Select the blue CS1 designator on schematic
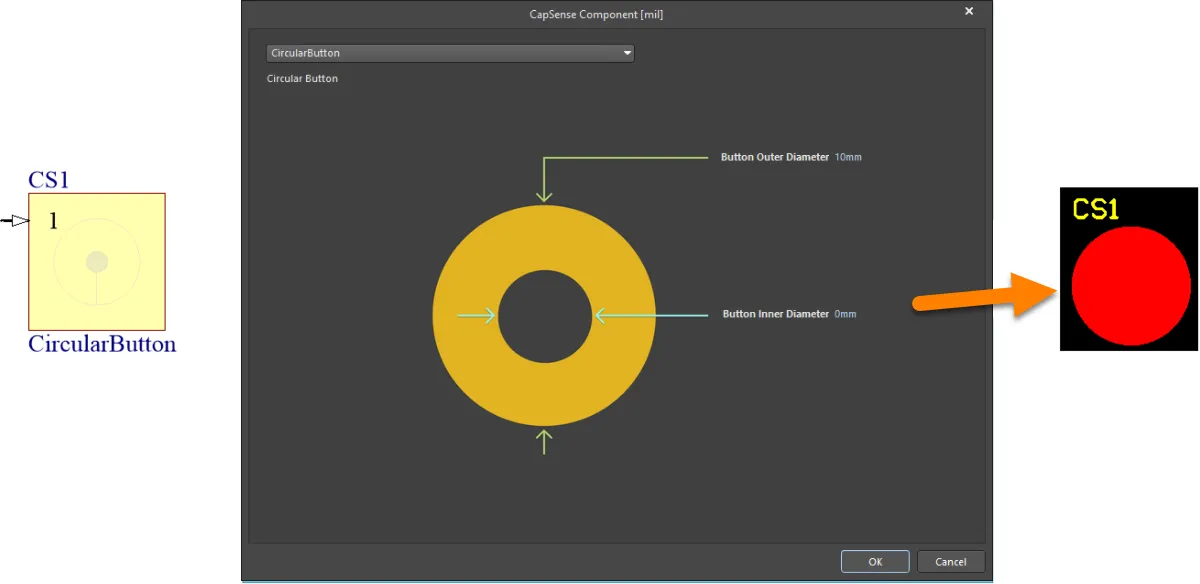This screenshot has height=584, width=1200. point(49,180)
